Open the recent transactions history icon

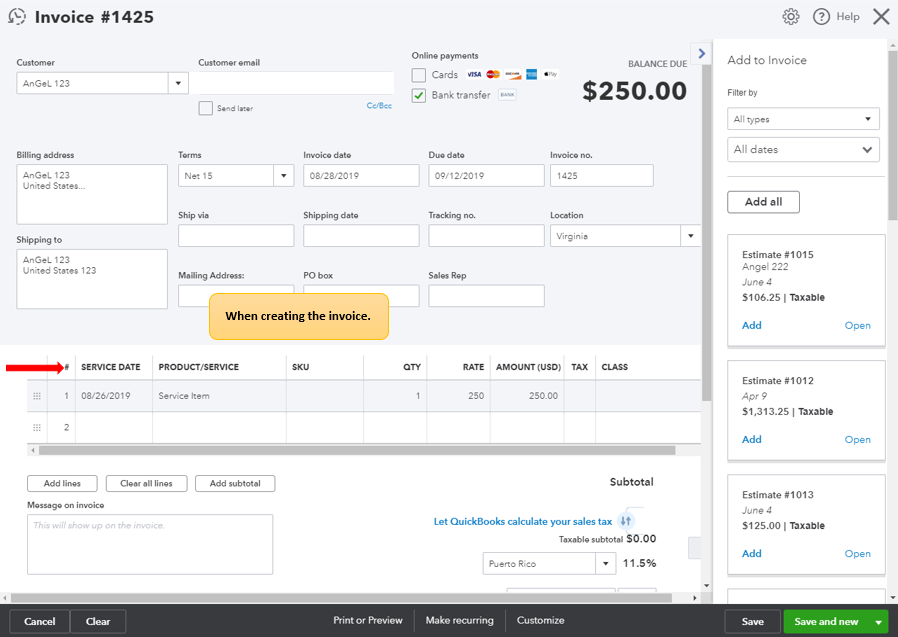click(x=17, y=17)
